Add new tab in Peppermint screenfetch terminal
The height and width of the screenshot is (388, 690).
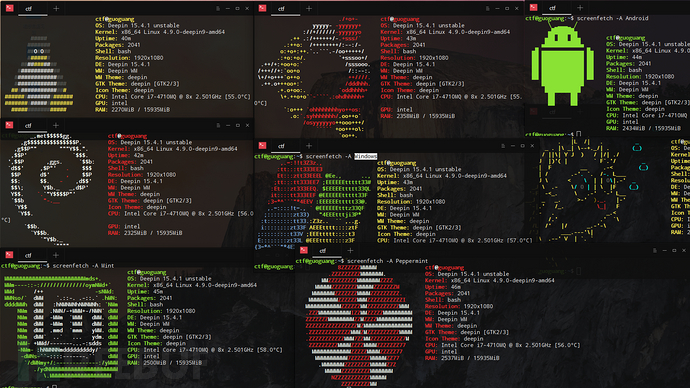pyautogui.click(x=350, y=250)
